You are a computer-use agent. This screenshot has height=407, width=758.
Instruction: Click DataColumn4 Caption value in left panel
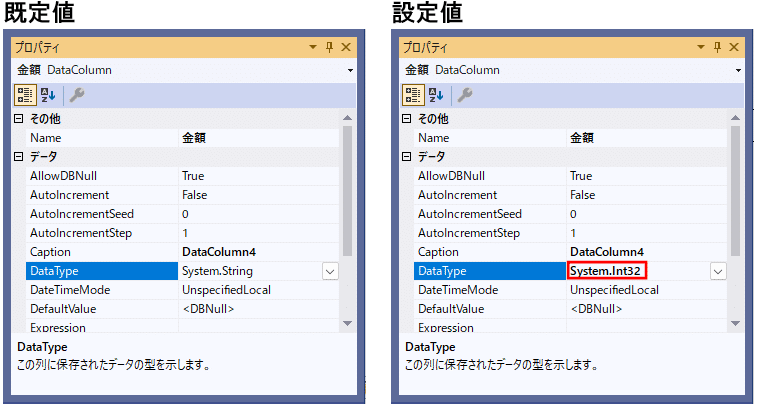219,252
